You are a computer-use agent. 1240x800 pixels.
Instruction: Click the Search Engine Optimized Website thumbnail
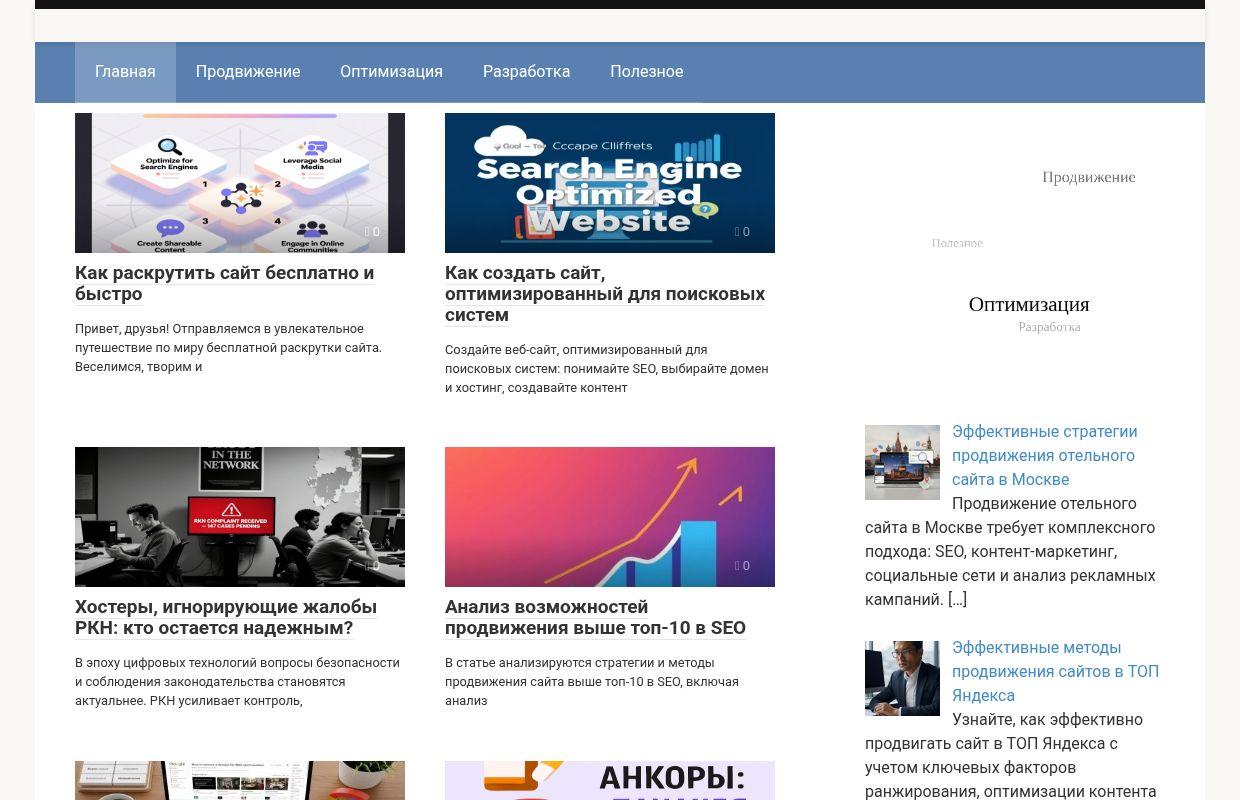point(609,182)
